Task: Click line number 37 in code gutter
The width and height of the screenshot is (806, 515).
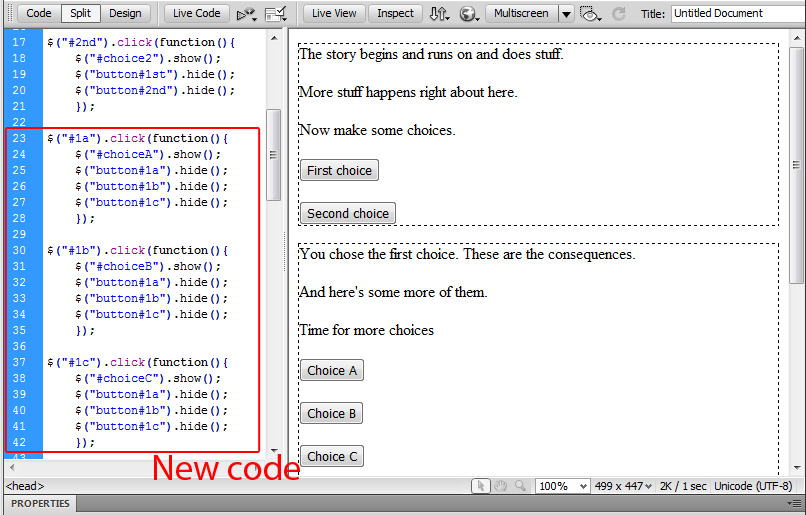Action: pos(19,362)
